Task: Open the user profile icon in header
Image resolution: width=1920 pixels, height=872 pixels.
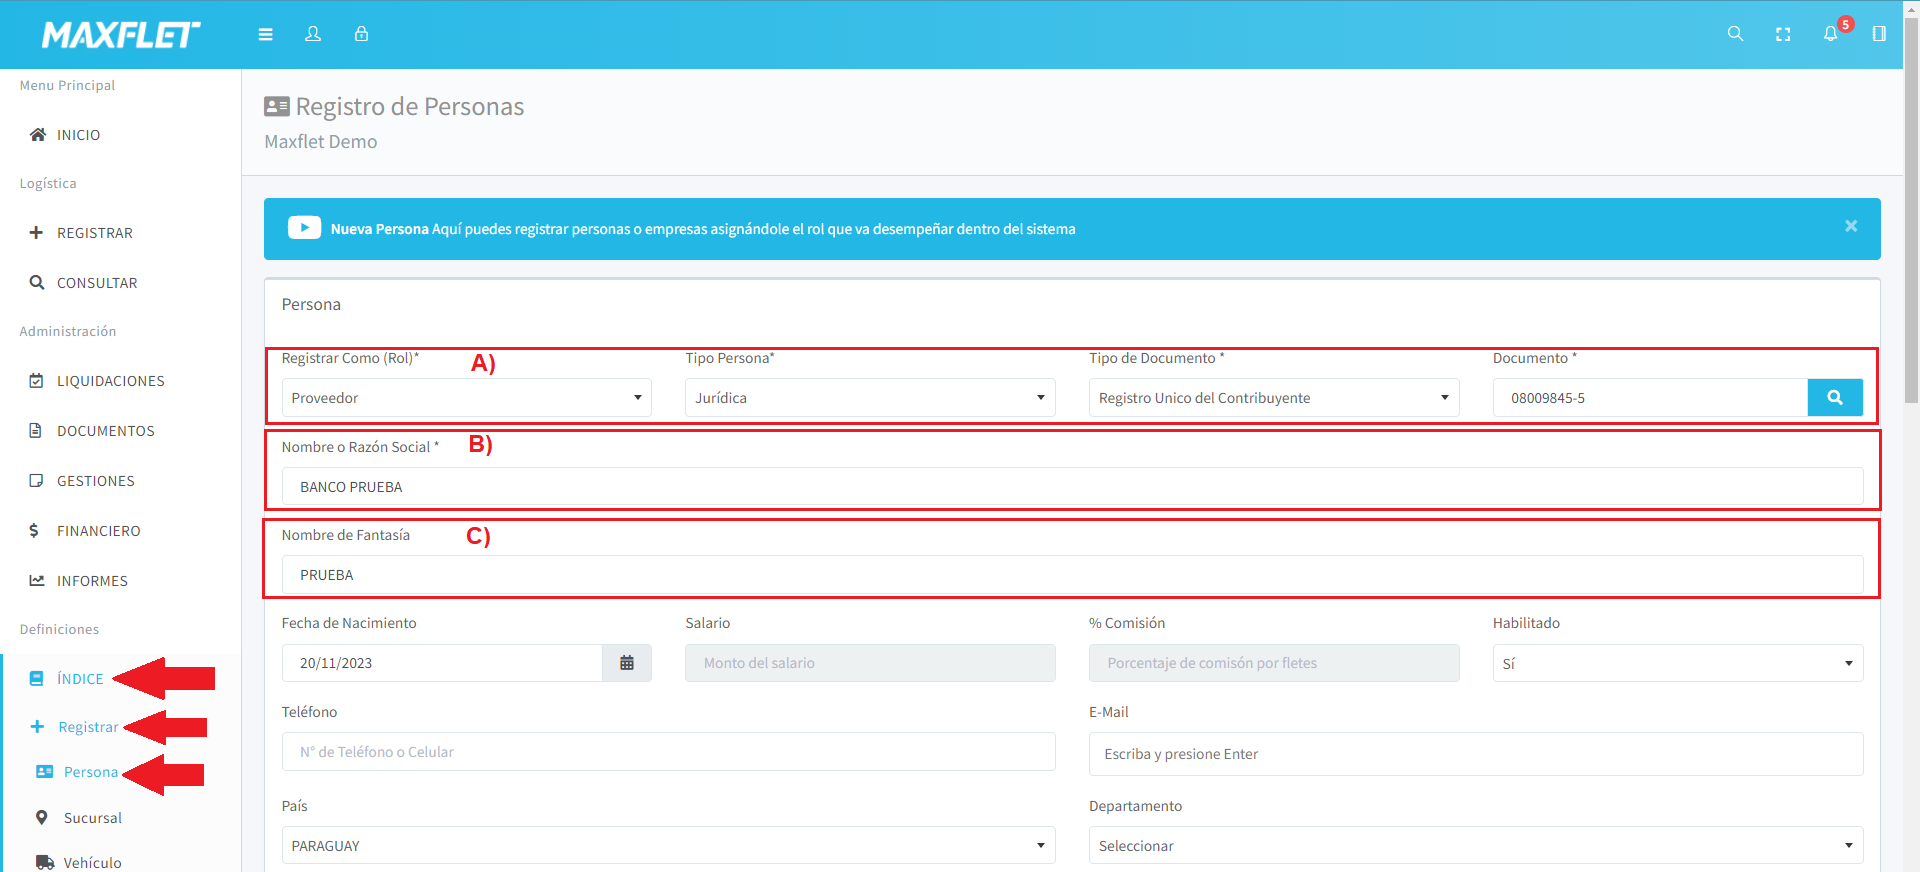Action: tap(313, 34)
